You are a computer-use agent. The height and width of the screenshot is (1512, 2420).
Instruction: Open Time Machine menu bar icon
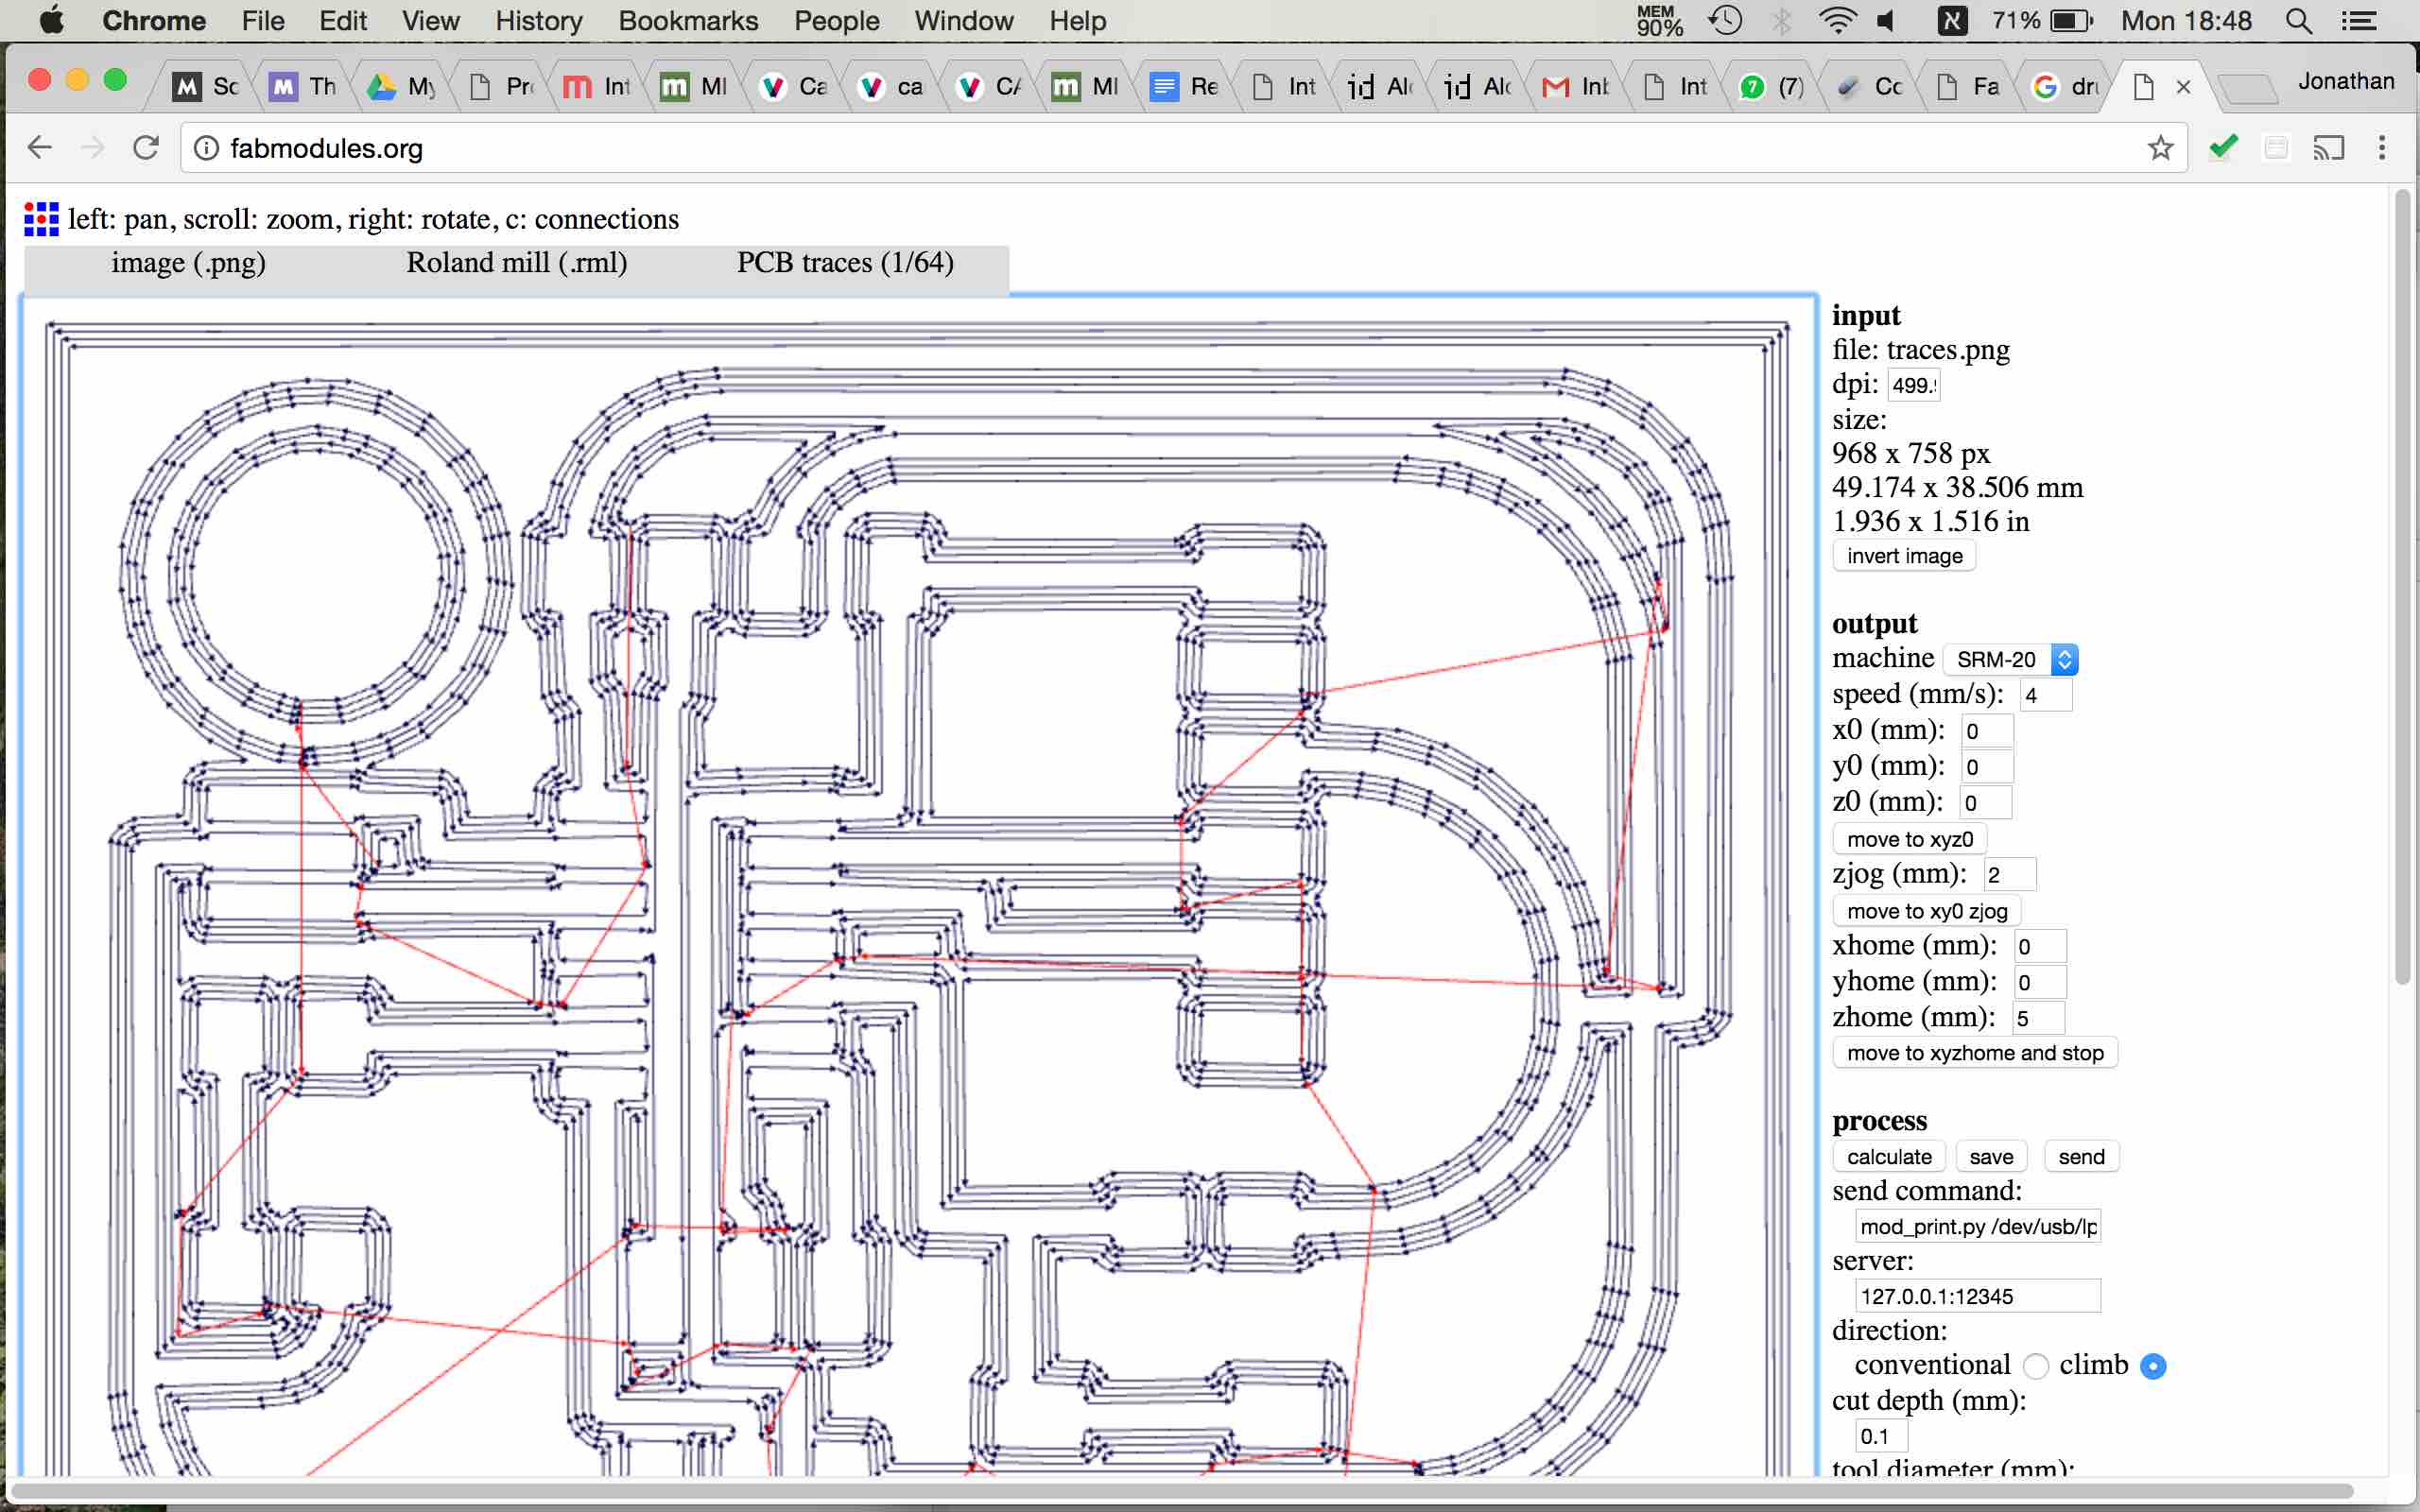(x=1725, y=21)
